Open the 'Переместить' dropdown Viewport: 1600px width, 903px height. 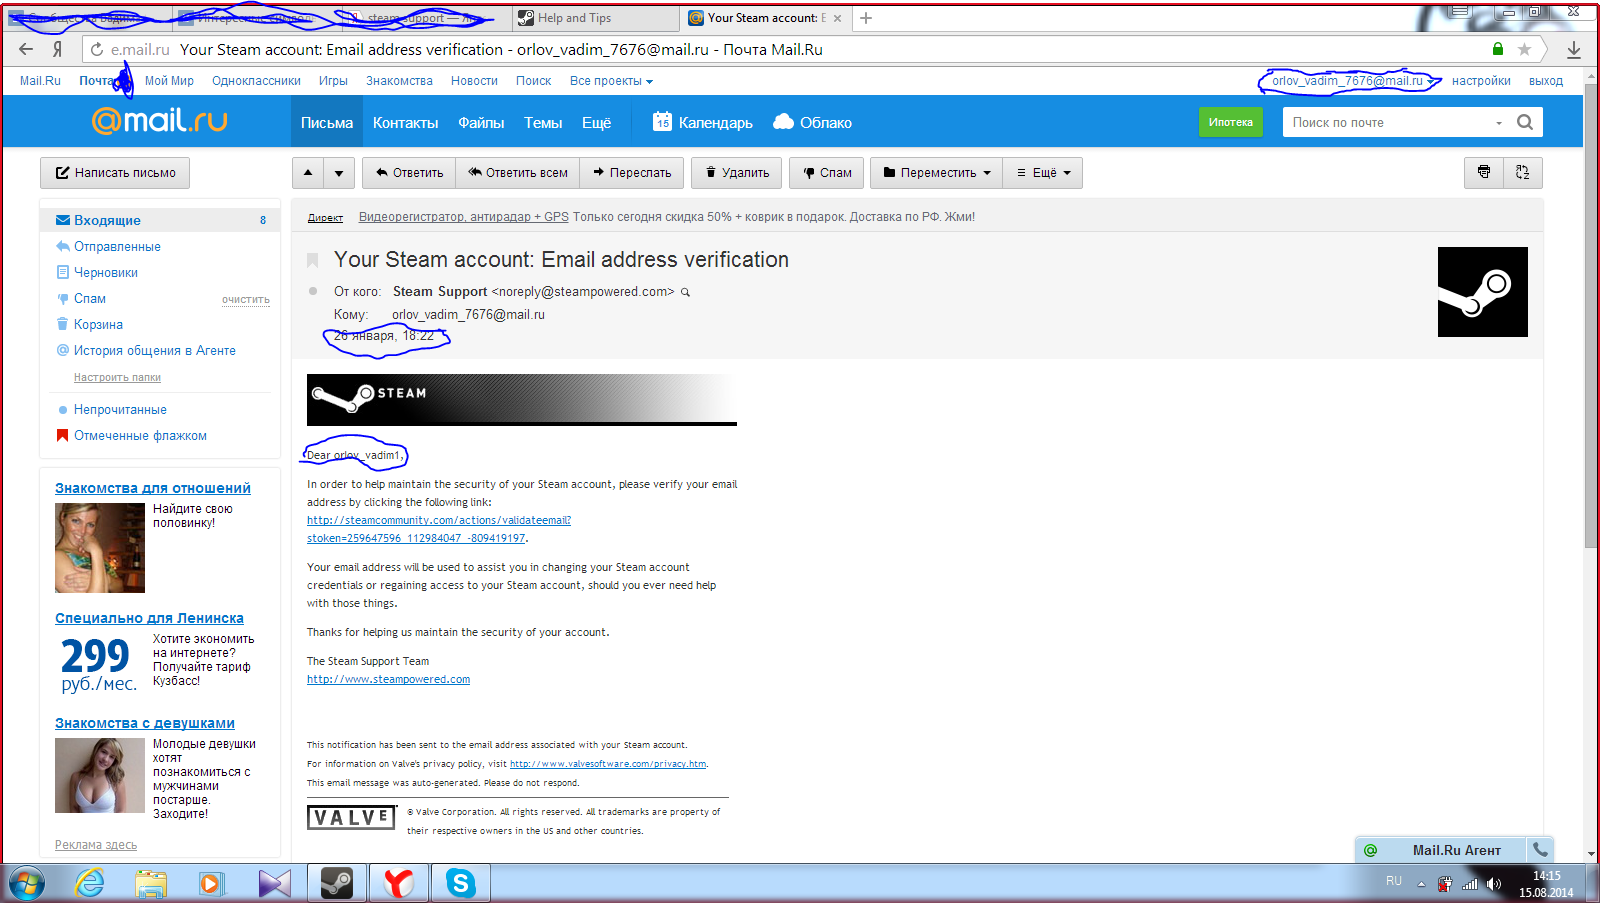coord(937,173)
